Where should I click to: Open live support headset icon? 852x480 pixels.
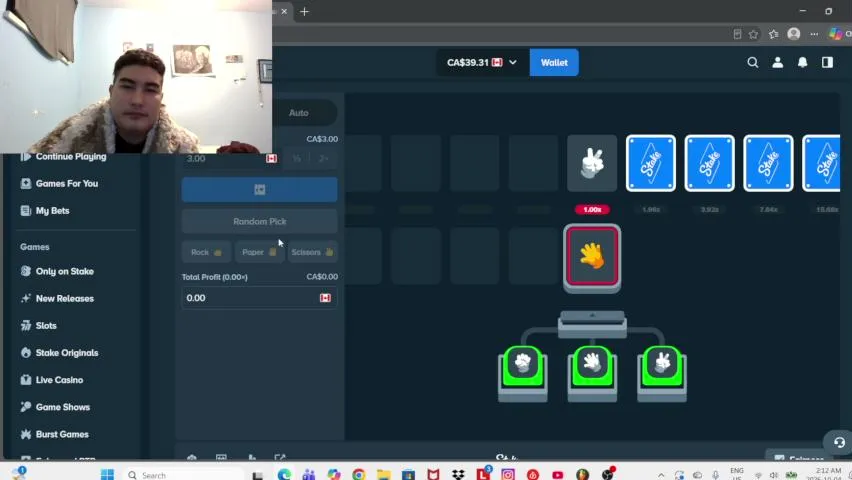839,442
